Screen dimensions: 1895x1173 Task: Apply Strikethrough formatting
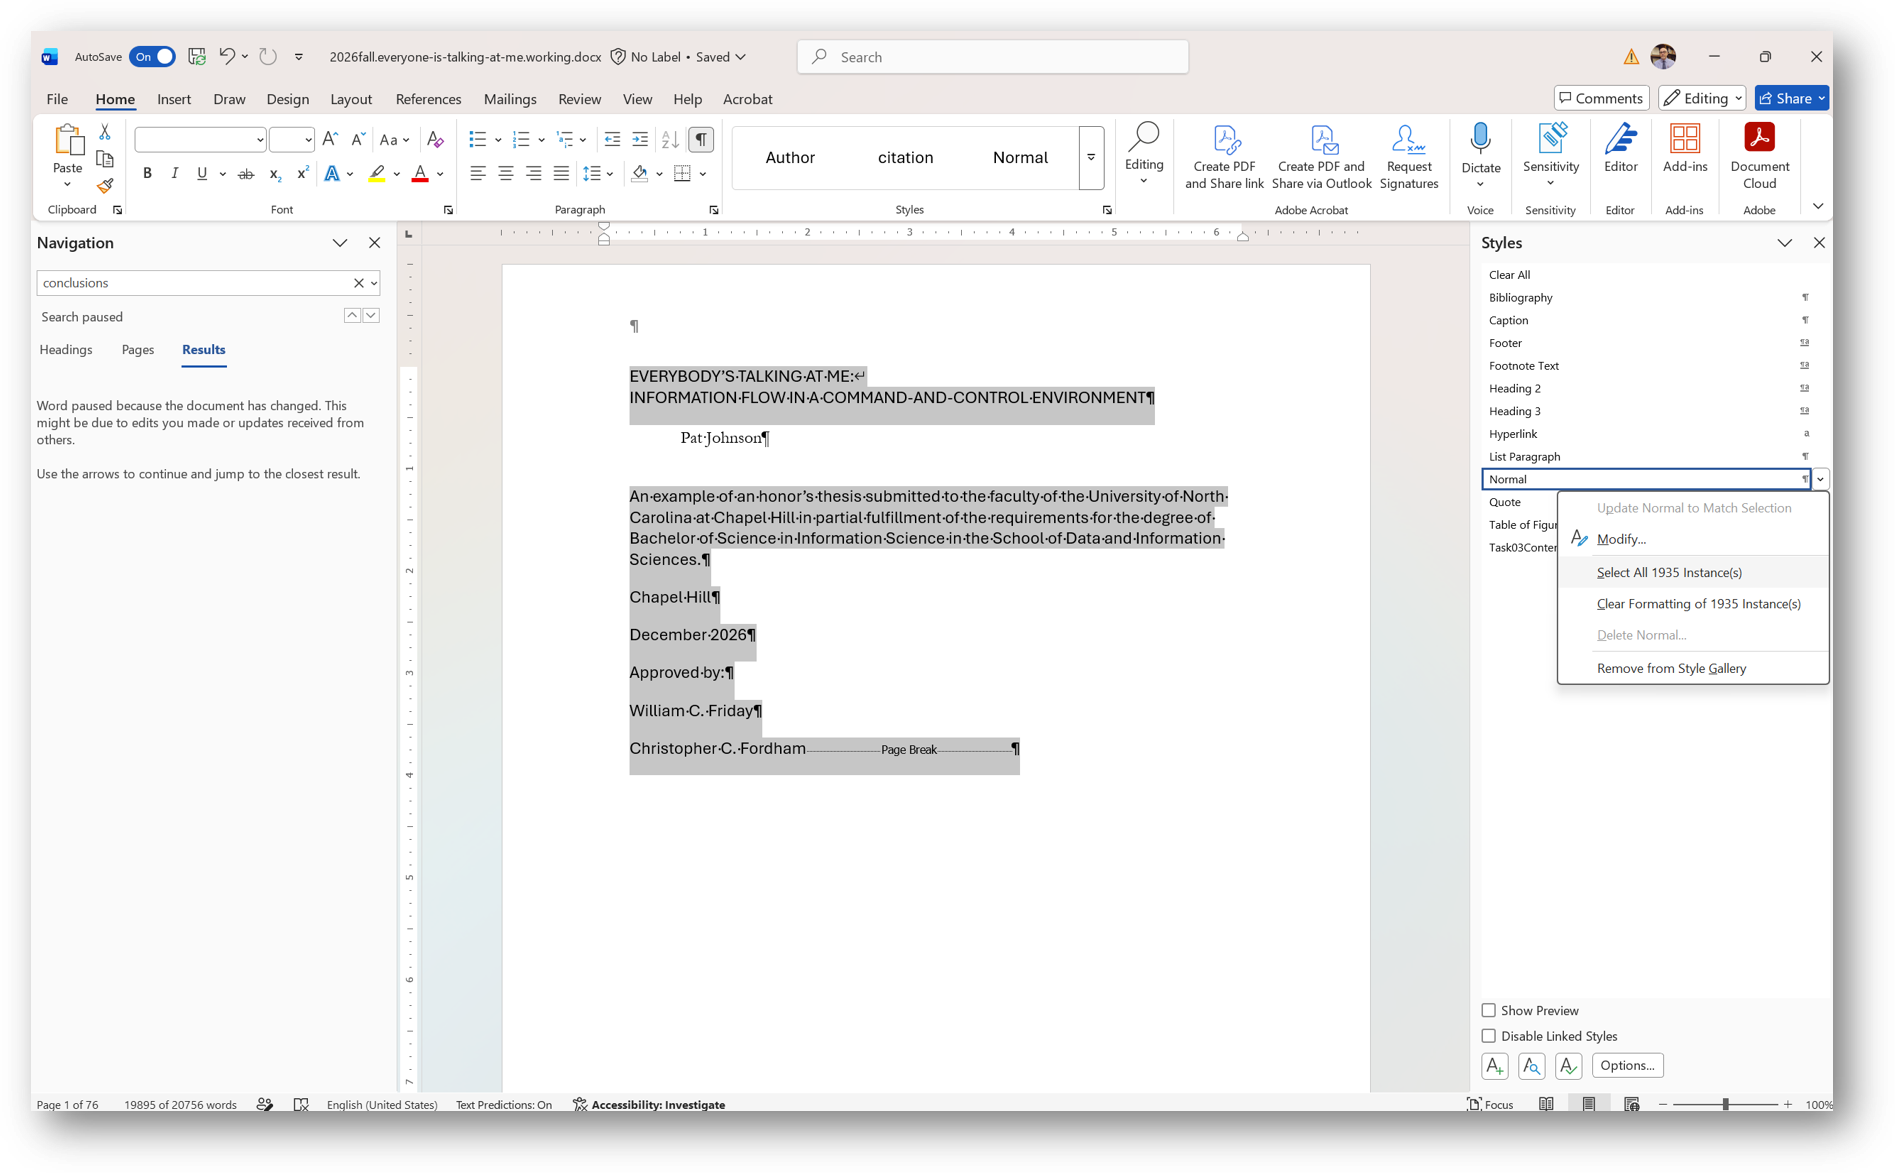click(246, 174)
